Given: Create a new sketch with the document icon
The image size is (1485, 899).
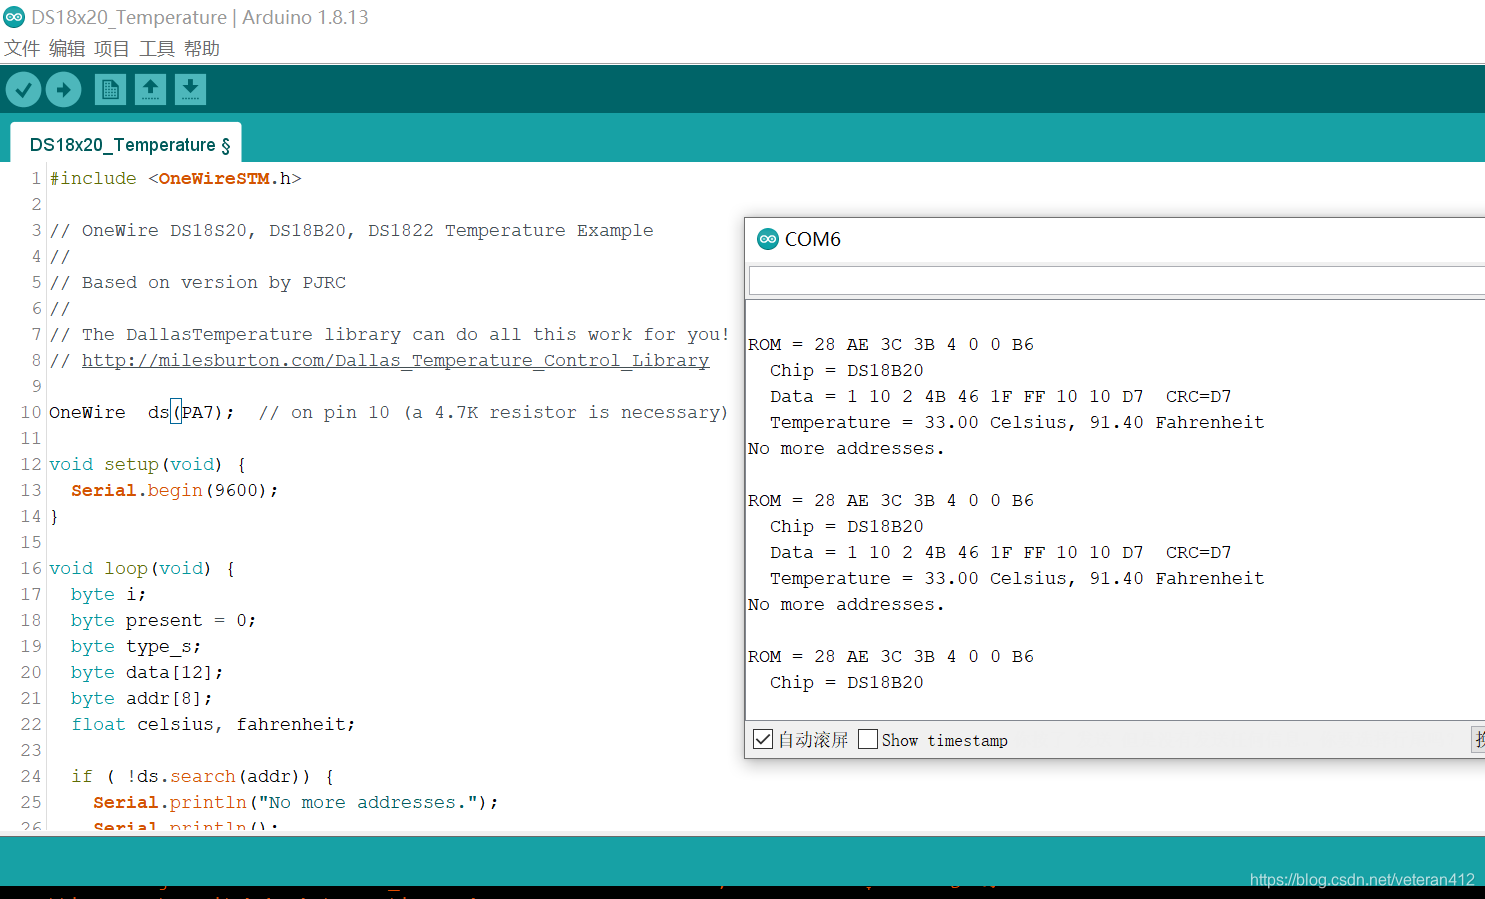Looking at the screenshot, I should point(110,89).
